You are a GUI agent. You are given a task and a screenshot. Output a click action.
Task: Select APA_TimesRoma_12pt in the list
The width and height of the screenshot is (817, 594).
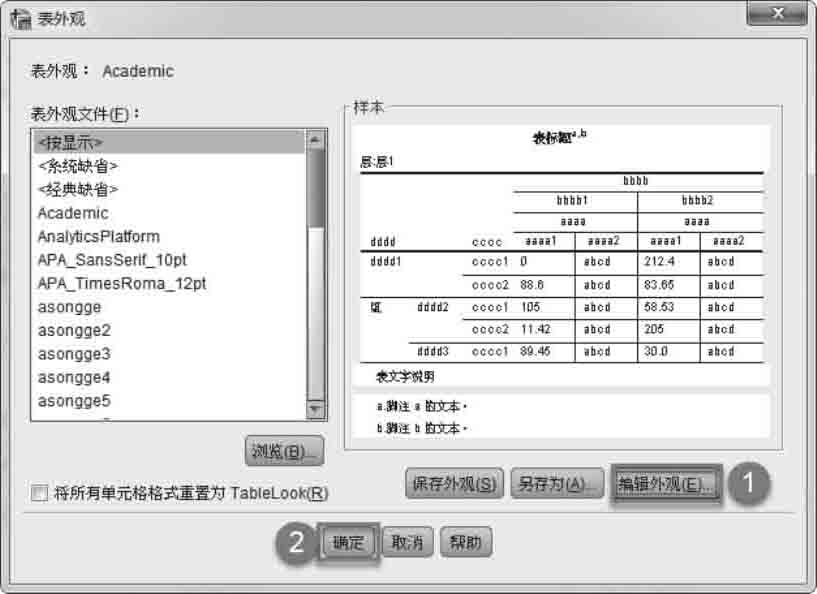[x=169, y=283]
